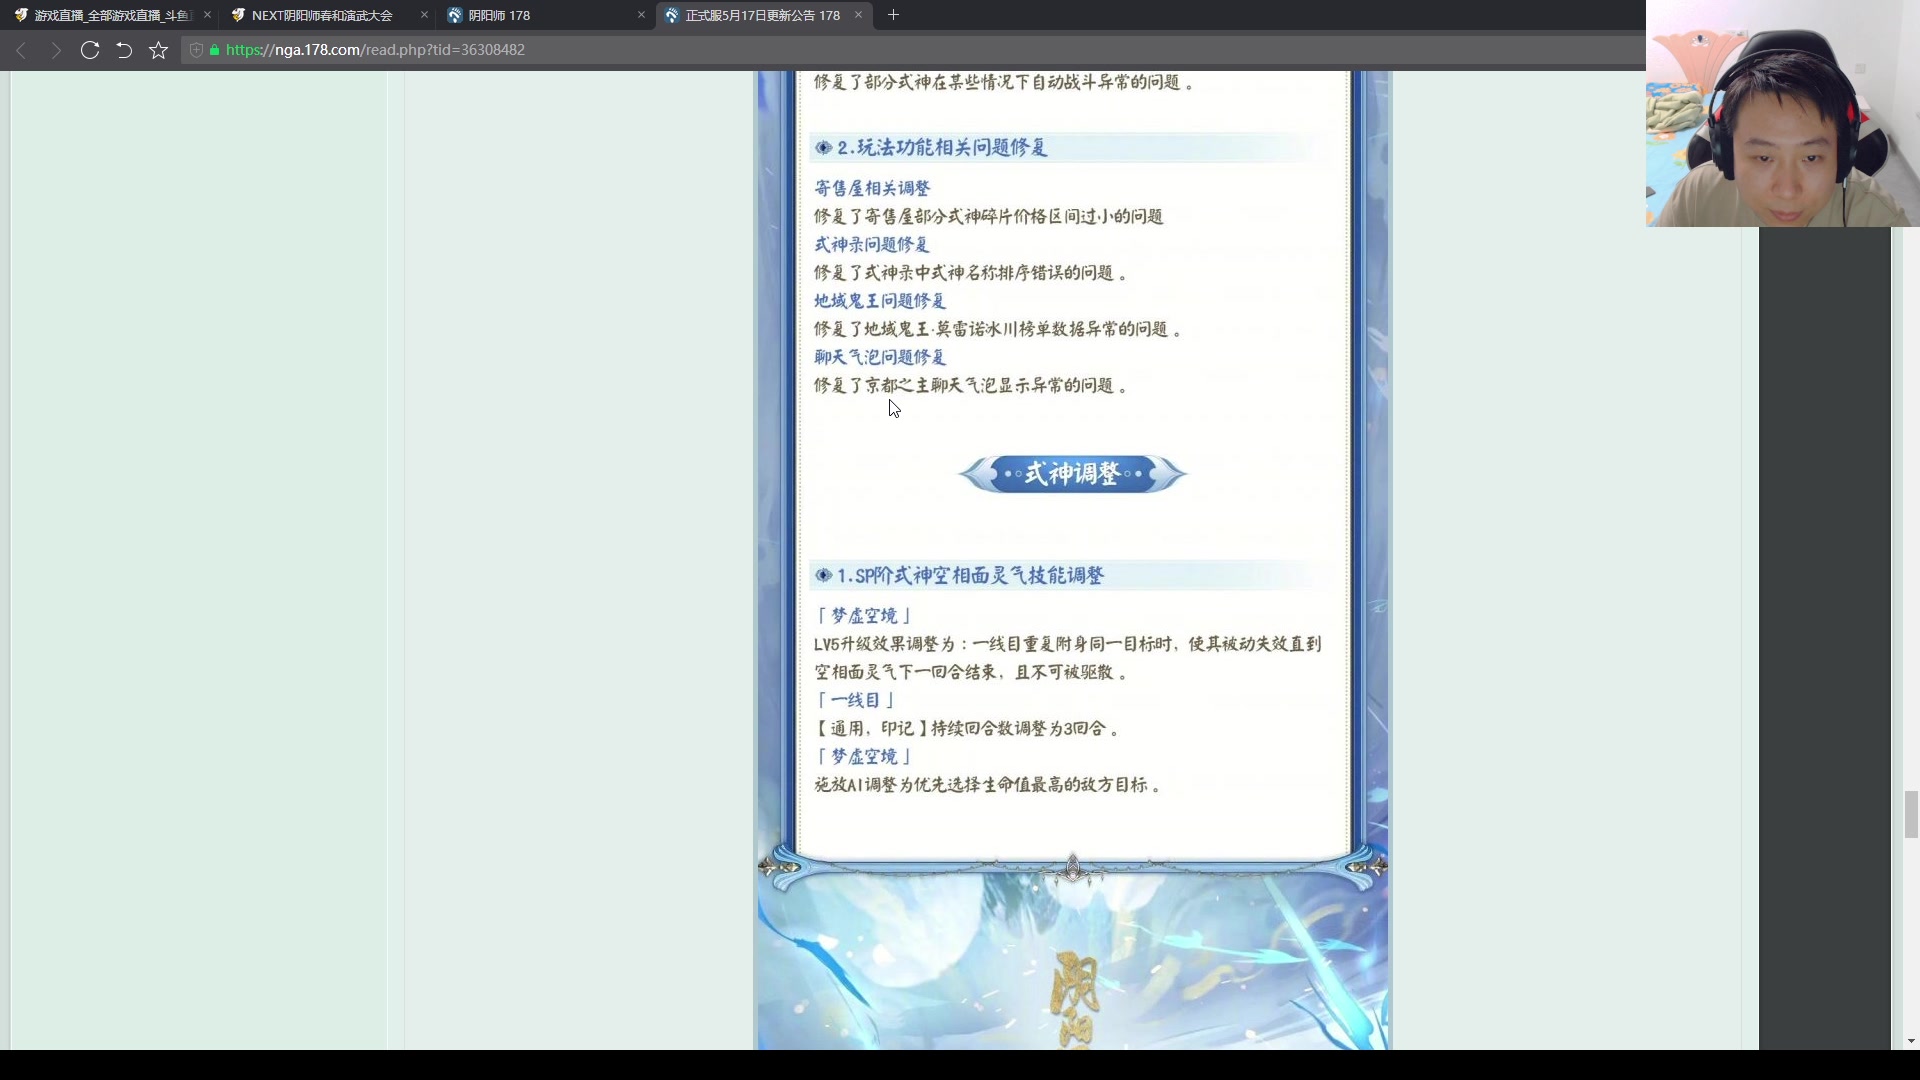Open site information via the green lock
Screen dimensions: 1920x1080
point(213,50)
